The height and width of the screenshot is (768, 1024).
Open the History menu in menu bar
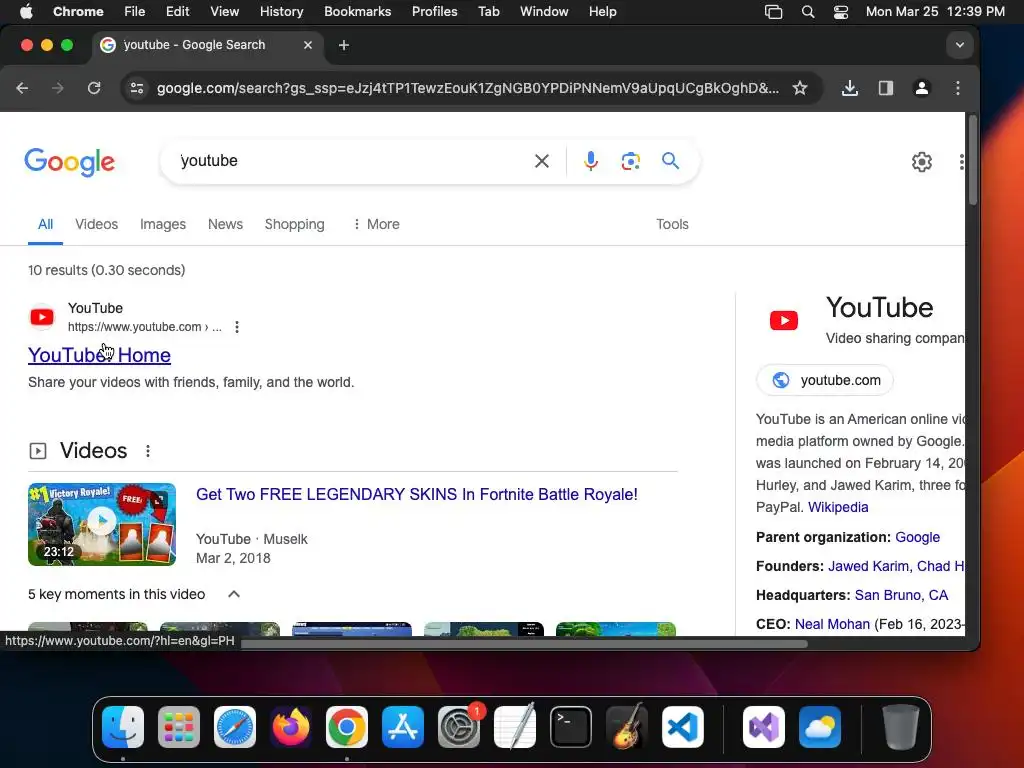tap(281, 12)
